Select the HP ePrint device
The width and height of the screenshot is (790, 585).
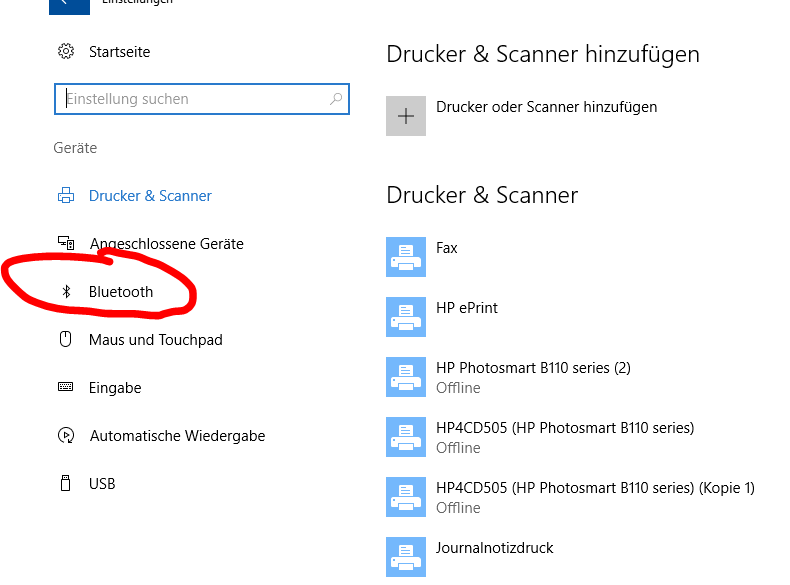click(x=467, y=308)
